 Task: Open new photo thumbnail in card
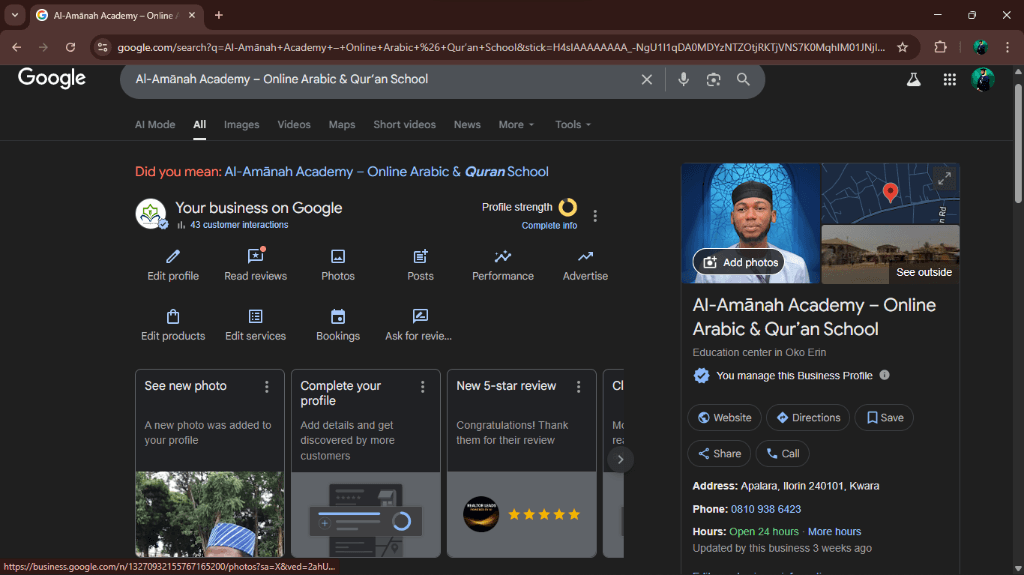tap(210, 514)
